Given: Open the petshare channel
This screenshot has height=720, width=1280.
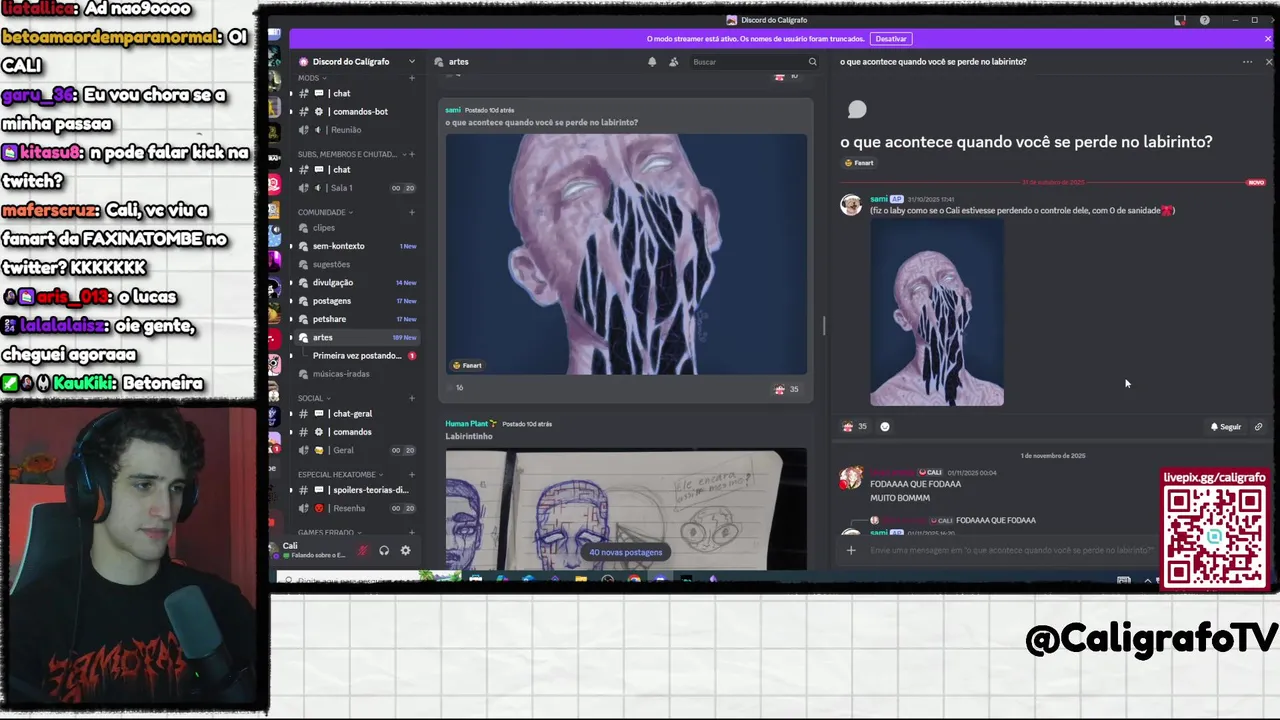Looking at the screenshot, I should (355, 319).
